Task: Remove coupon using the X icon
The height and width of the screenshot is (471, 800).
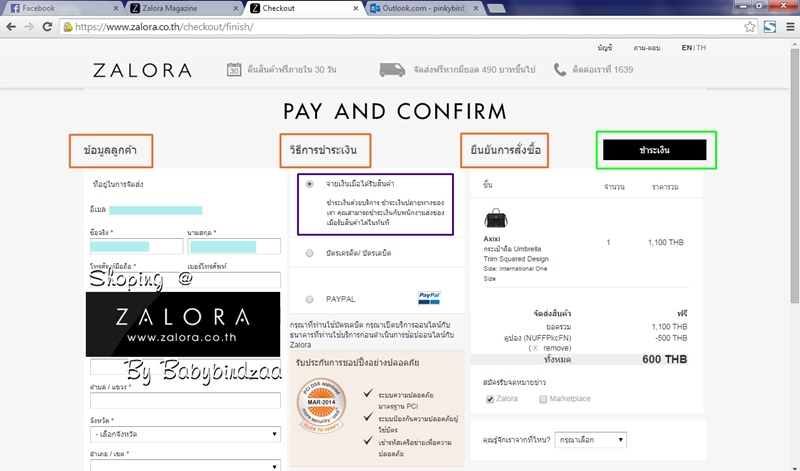Action: [535, 348]
